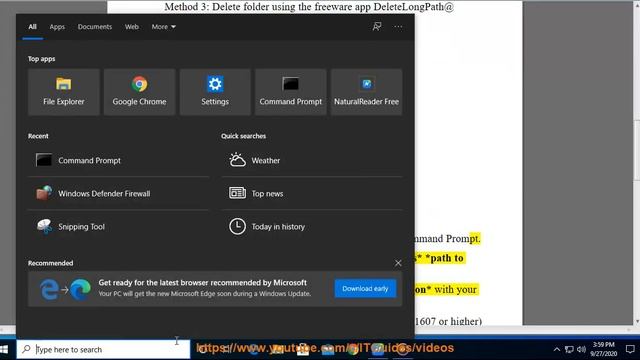Viewport: 640px width, 360px height.
Task: Switch to the Apps search tab
Action: point(57,27)
